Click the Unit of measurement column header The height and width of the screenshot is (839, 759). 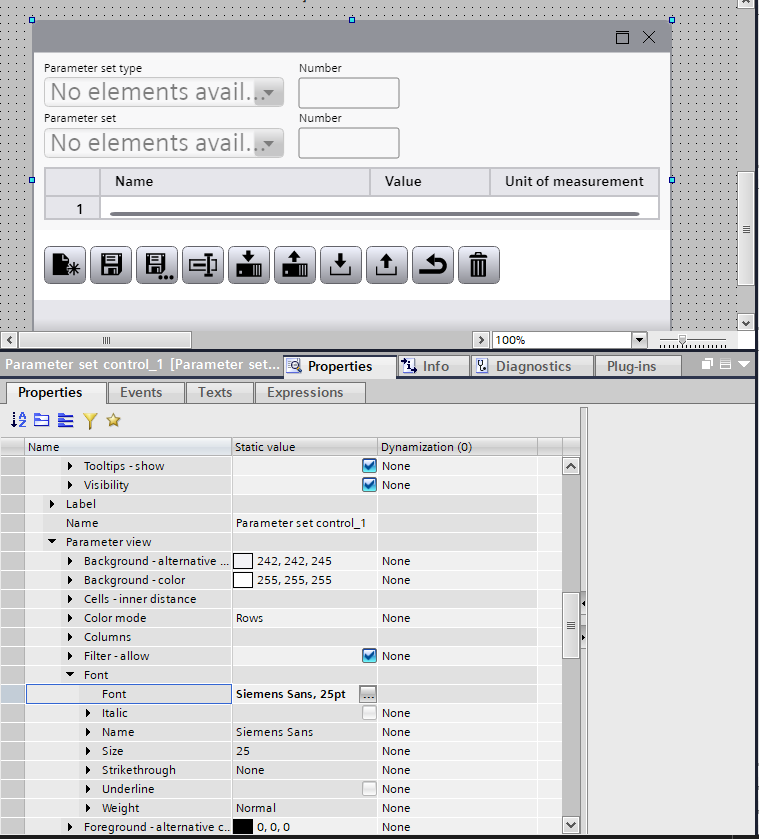point(574,182)
